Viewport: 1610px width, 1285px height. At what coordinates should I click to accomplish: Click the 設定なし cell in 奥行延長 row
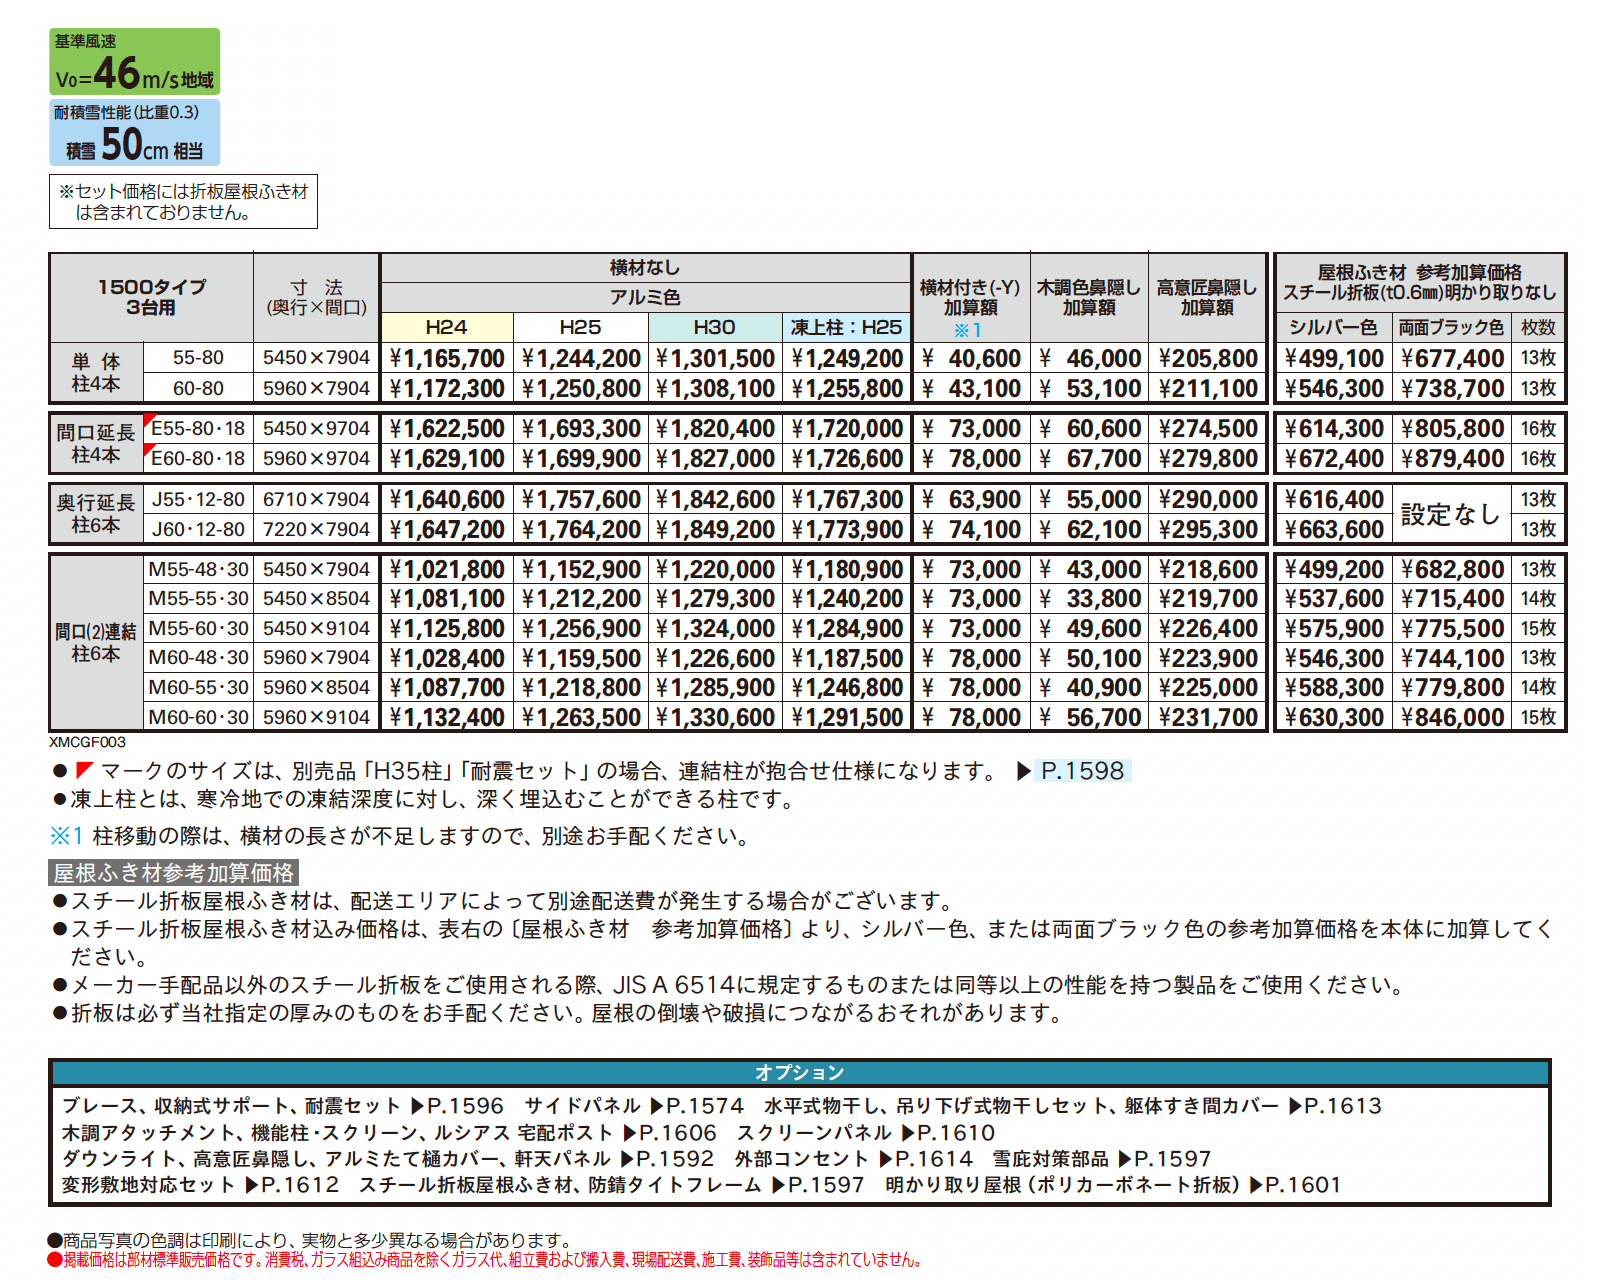point(1450,513)
